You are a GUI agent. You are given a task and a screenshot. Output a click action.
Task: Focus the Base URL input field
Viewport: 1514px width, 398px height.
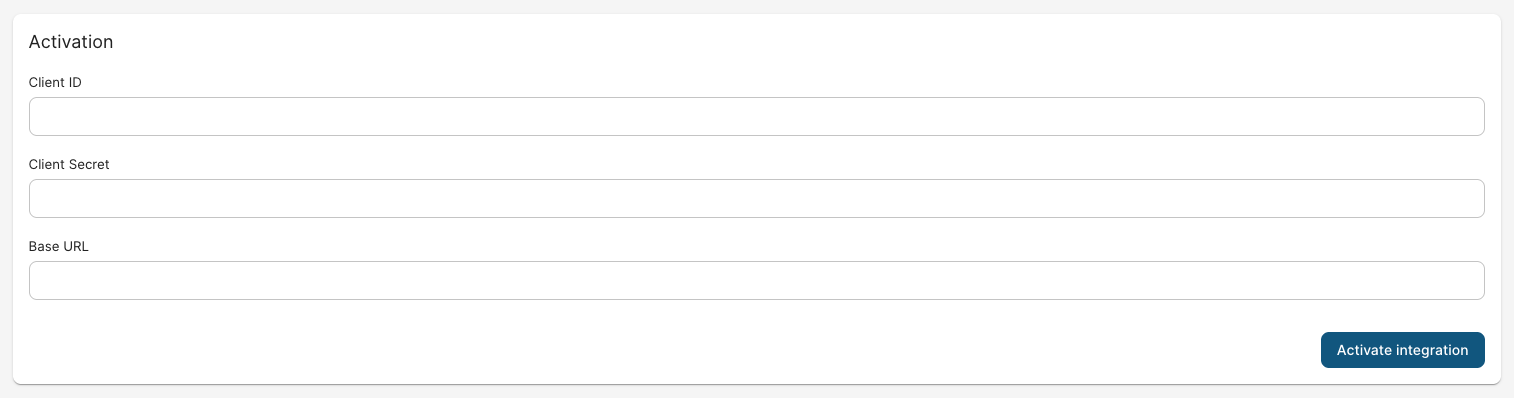pos(757,280)
